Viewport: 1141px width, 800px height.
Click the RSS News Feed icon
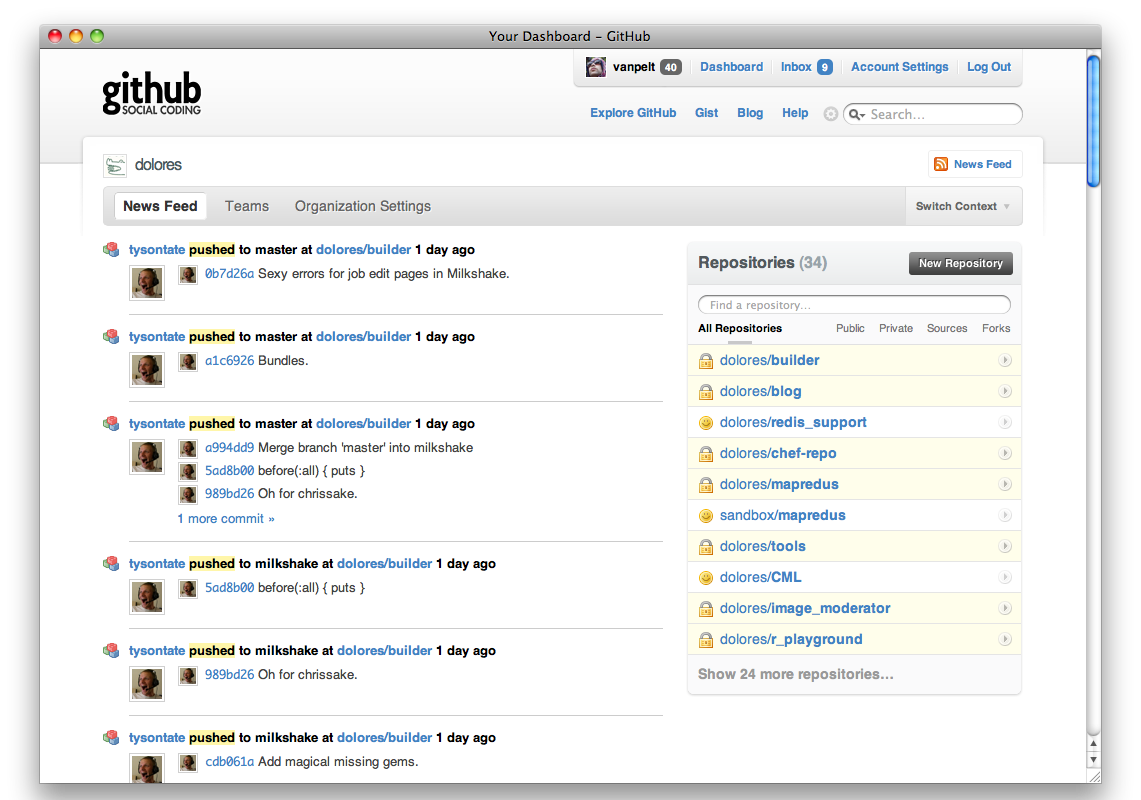941,164
